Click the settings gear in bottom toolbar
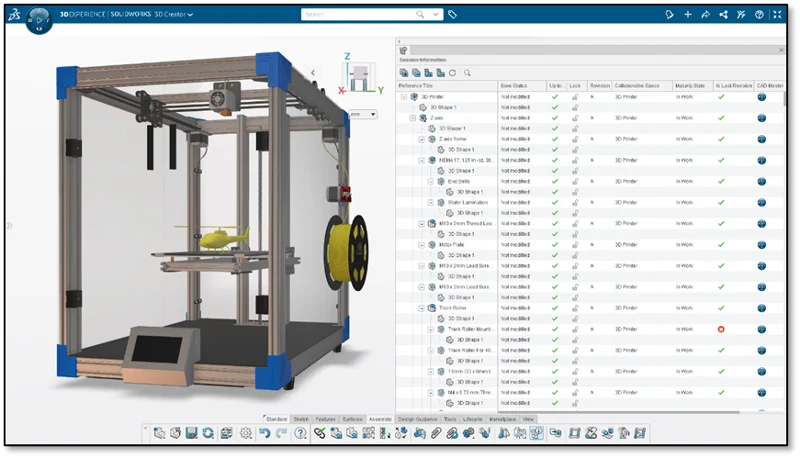 (246, 433)
